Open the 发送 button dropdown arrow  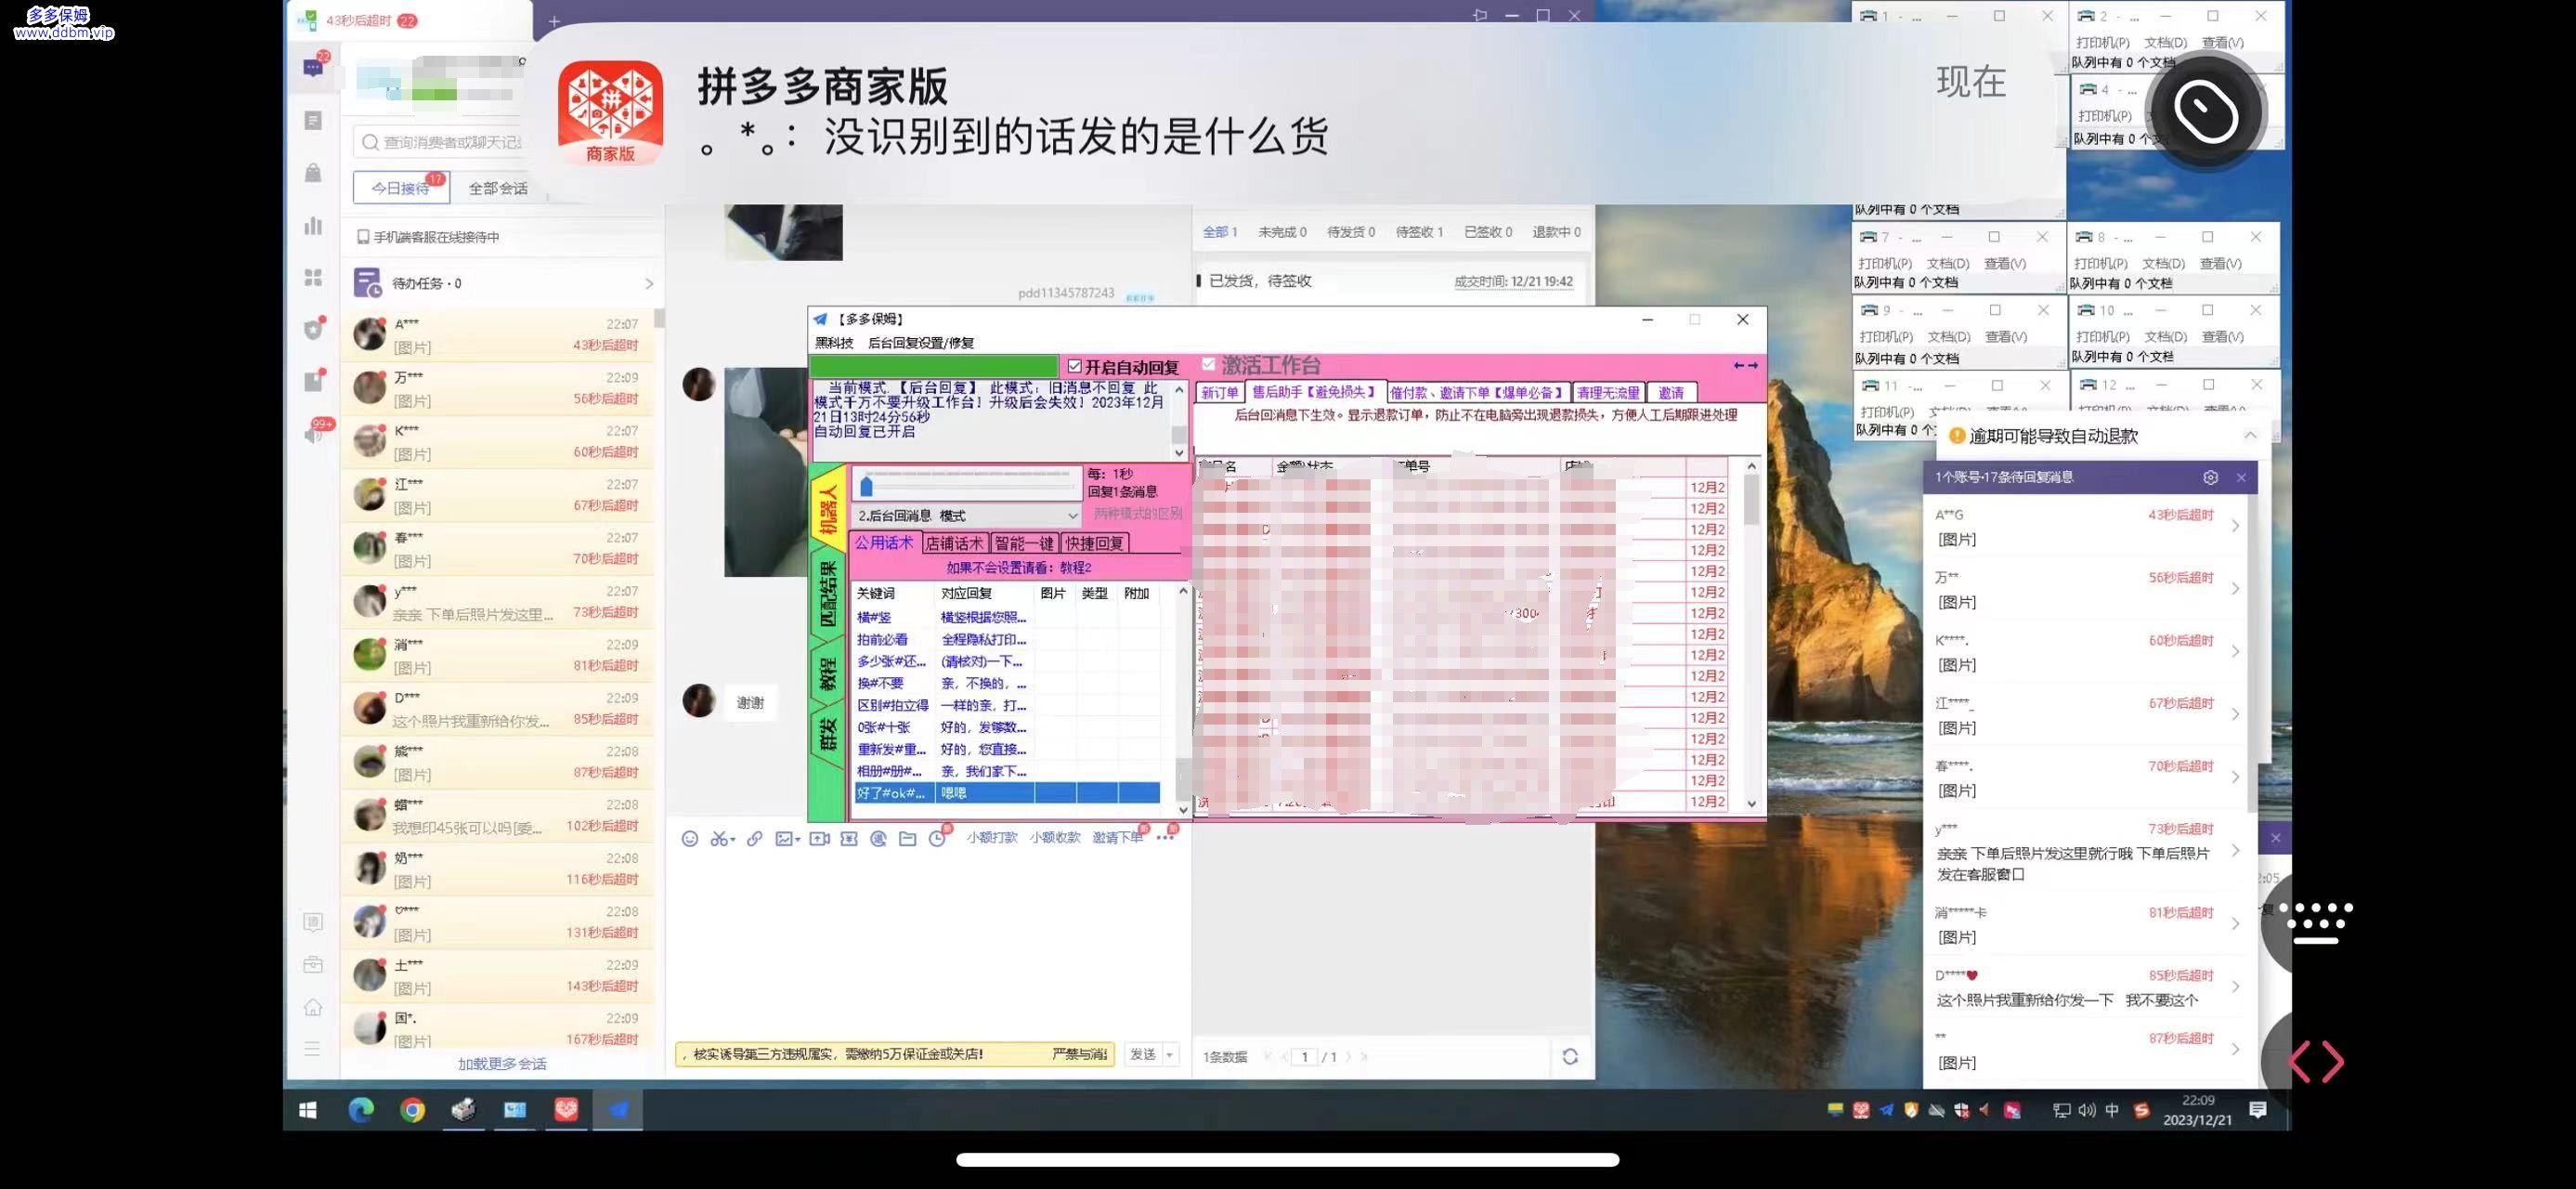coord(1169,1054)
